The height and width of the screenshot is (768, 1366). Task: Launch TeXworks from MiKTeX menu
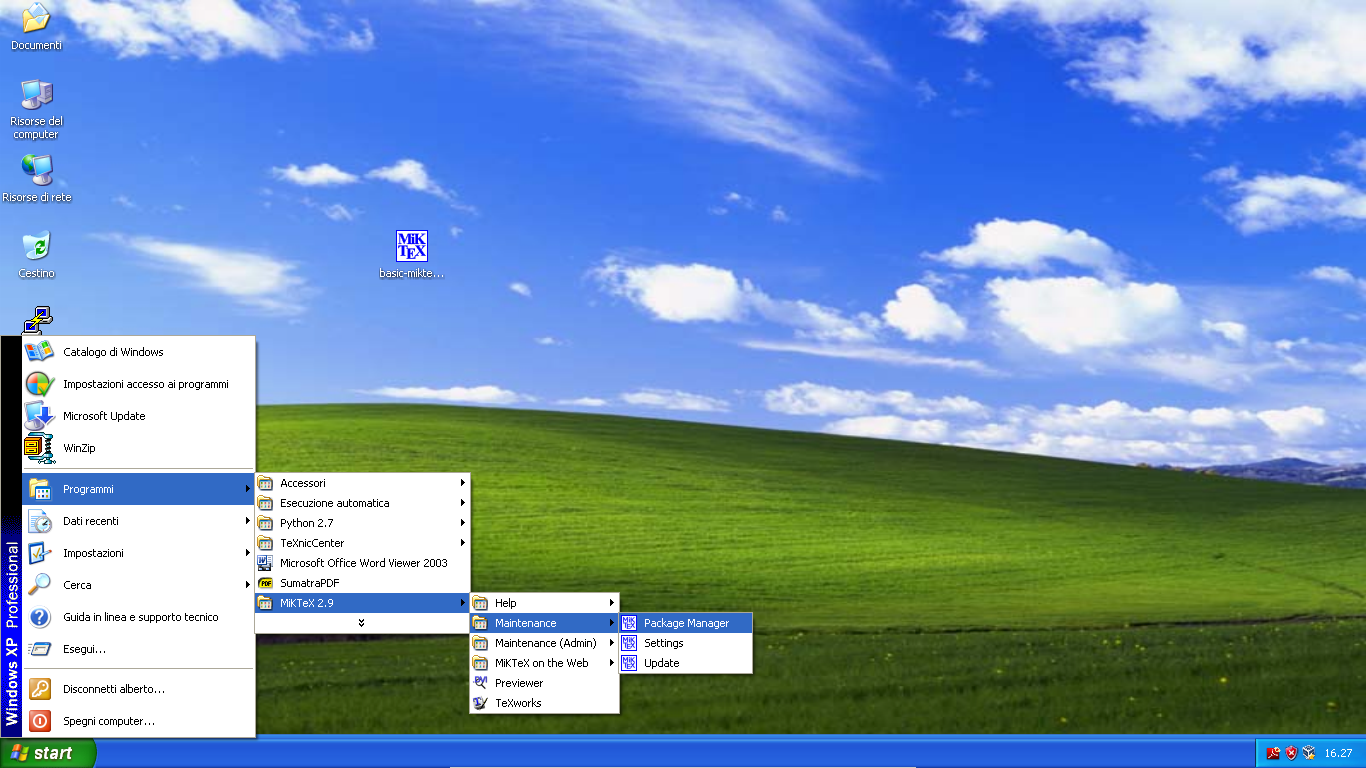click(x=545, y=703)
